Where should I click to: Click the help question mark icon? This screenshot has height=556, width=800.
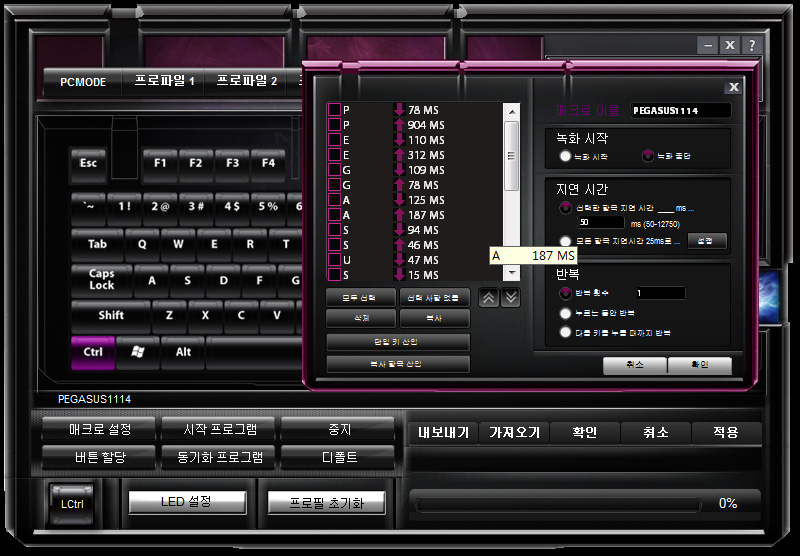tap(752, 45)
